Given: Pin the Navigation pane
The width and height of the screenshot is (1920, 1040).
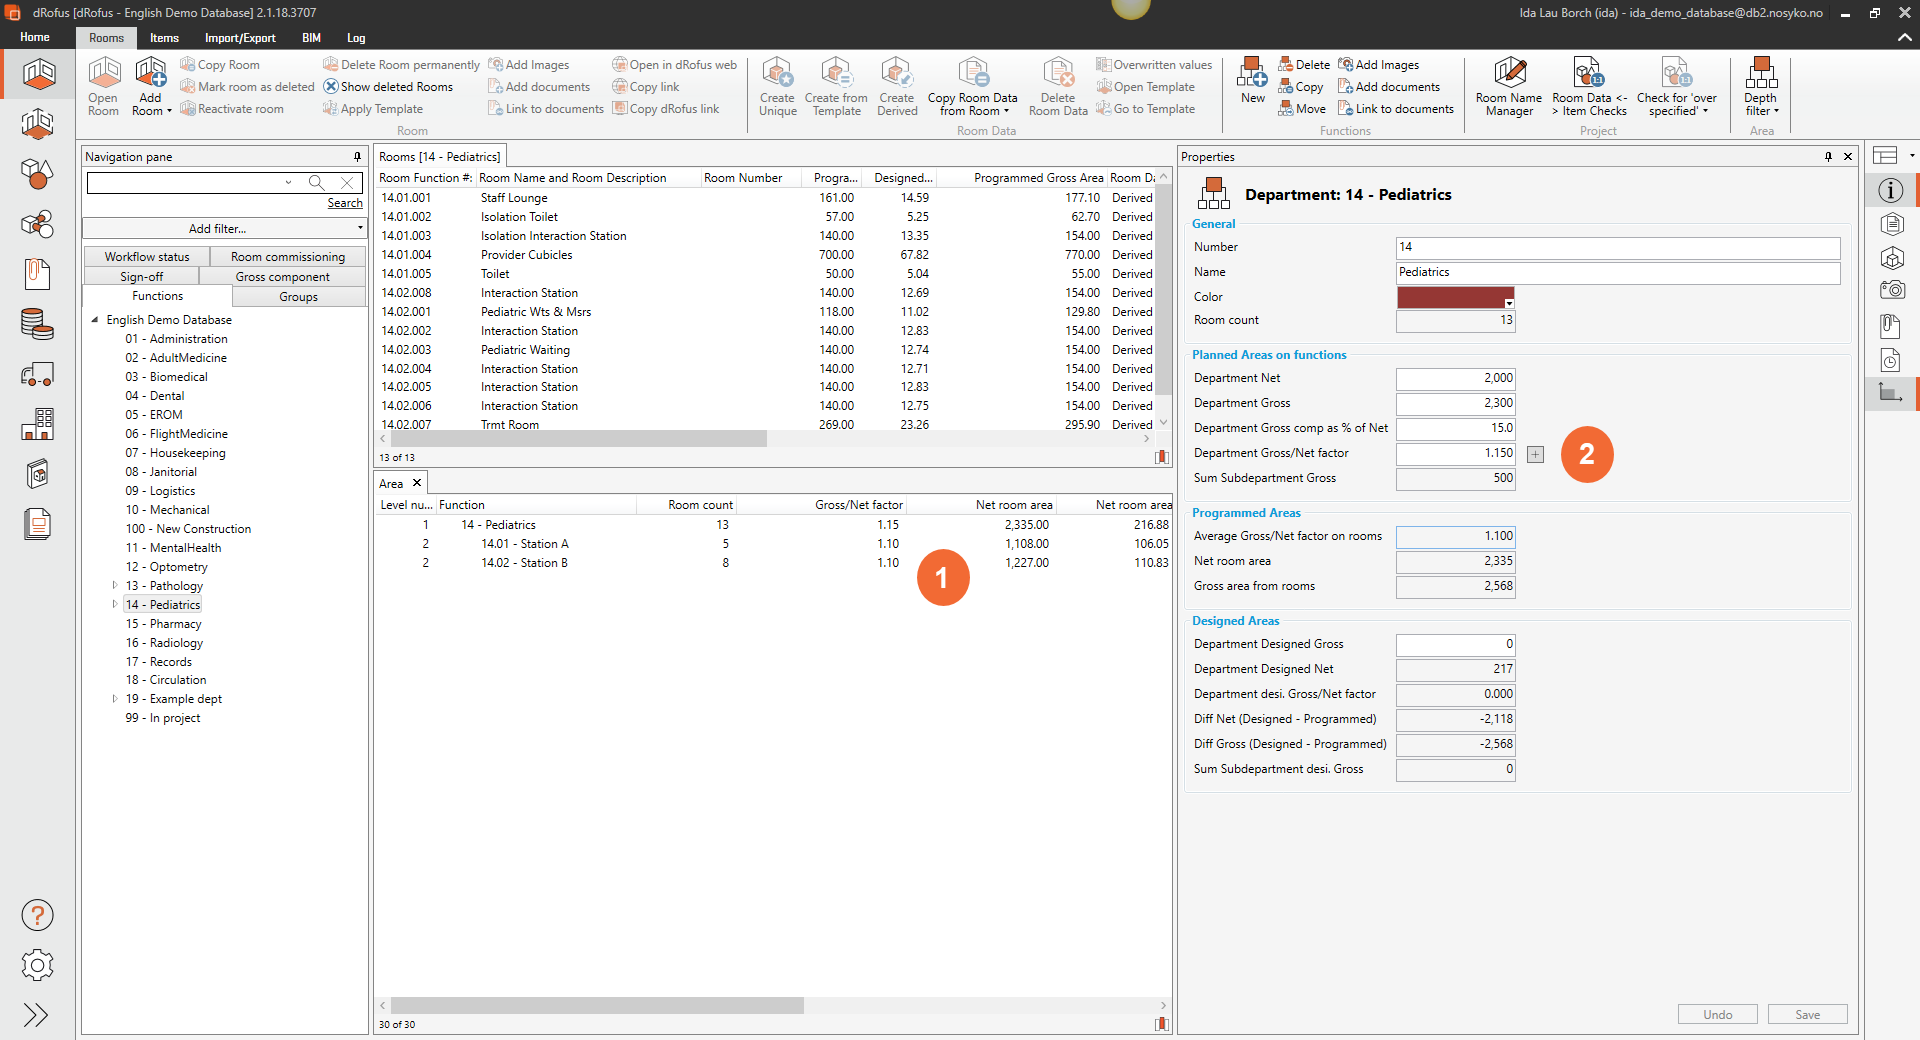Looking at the screenshot, I should [357, 157].
